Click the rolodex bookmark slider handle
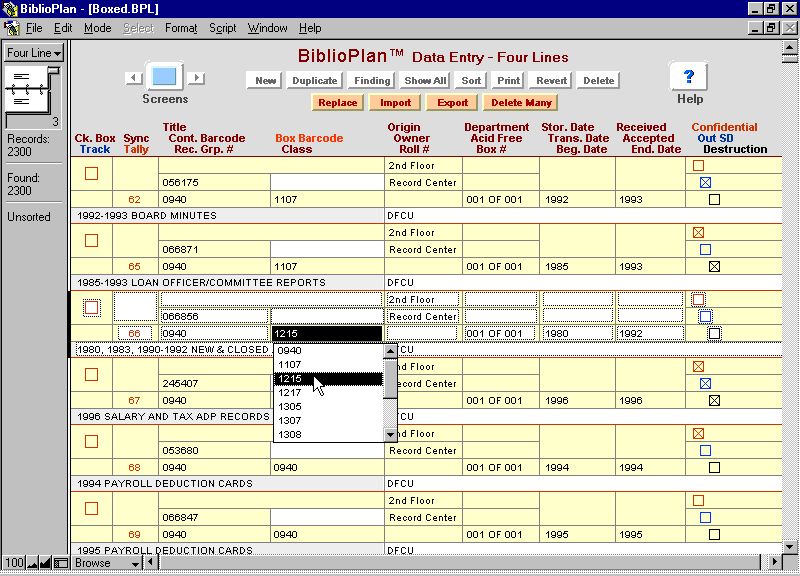The height and width of the screenshot is (576, 800). [x=54, y=72]
